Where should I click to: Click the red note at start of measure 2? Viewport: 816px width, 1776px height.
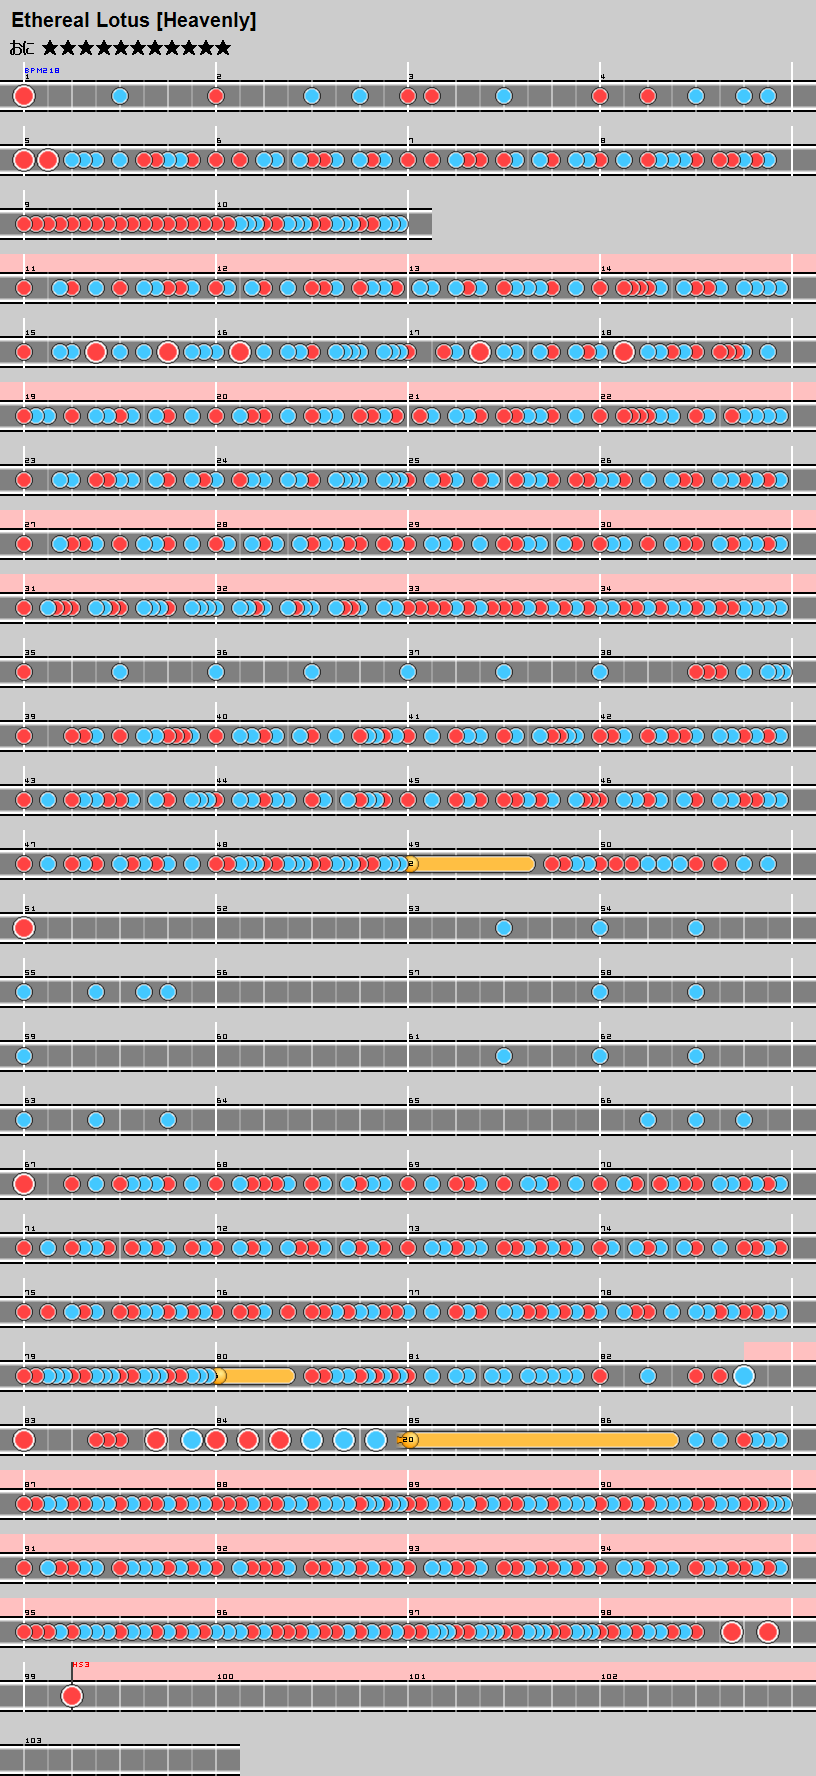216,96
